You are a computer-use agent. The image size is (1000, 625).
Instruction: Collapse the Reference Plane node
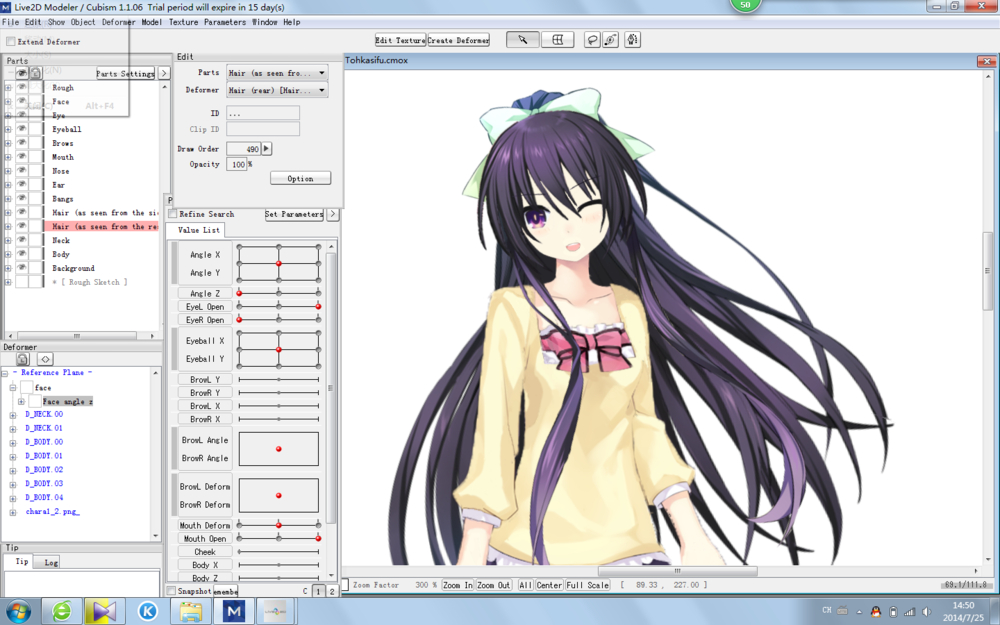pos(4,372)
